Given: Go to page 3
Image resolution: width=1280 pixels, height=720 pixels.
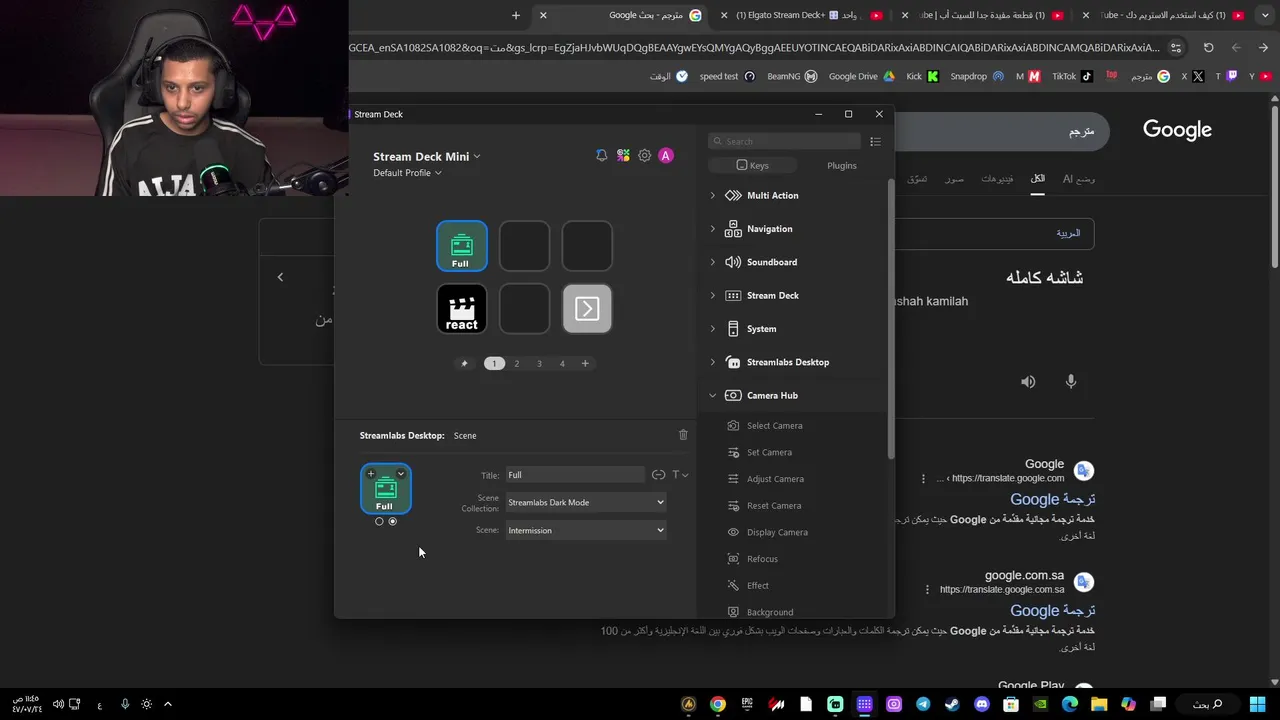Looking at the screenshot, I should point(539,364).
